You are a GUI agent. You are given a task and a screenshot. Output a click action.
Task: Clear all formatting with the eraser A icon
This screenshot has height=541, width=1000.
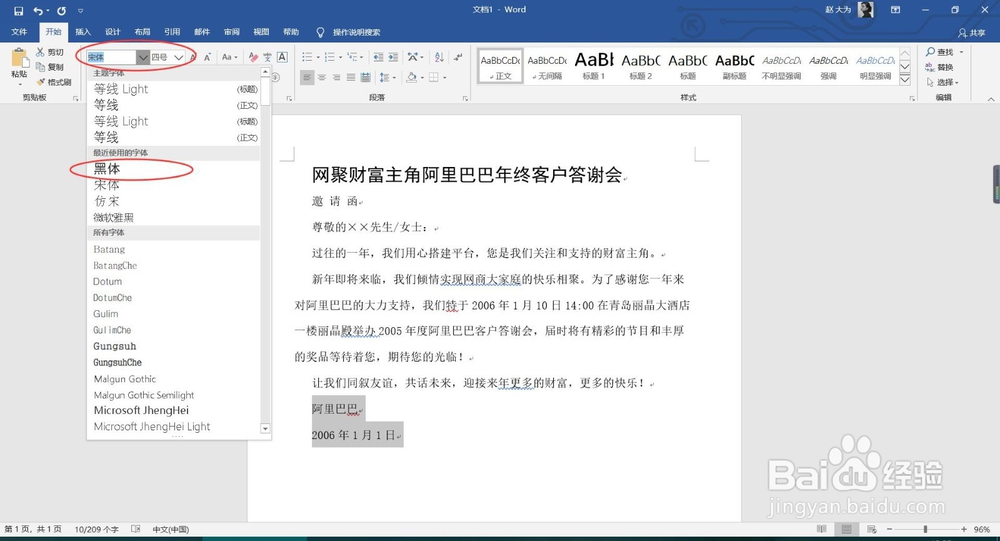coord(253,57)
